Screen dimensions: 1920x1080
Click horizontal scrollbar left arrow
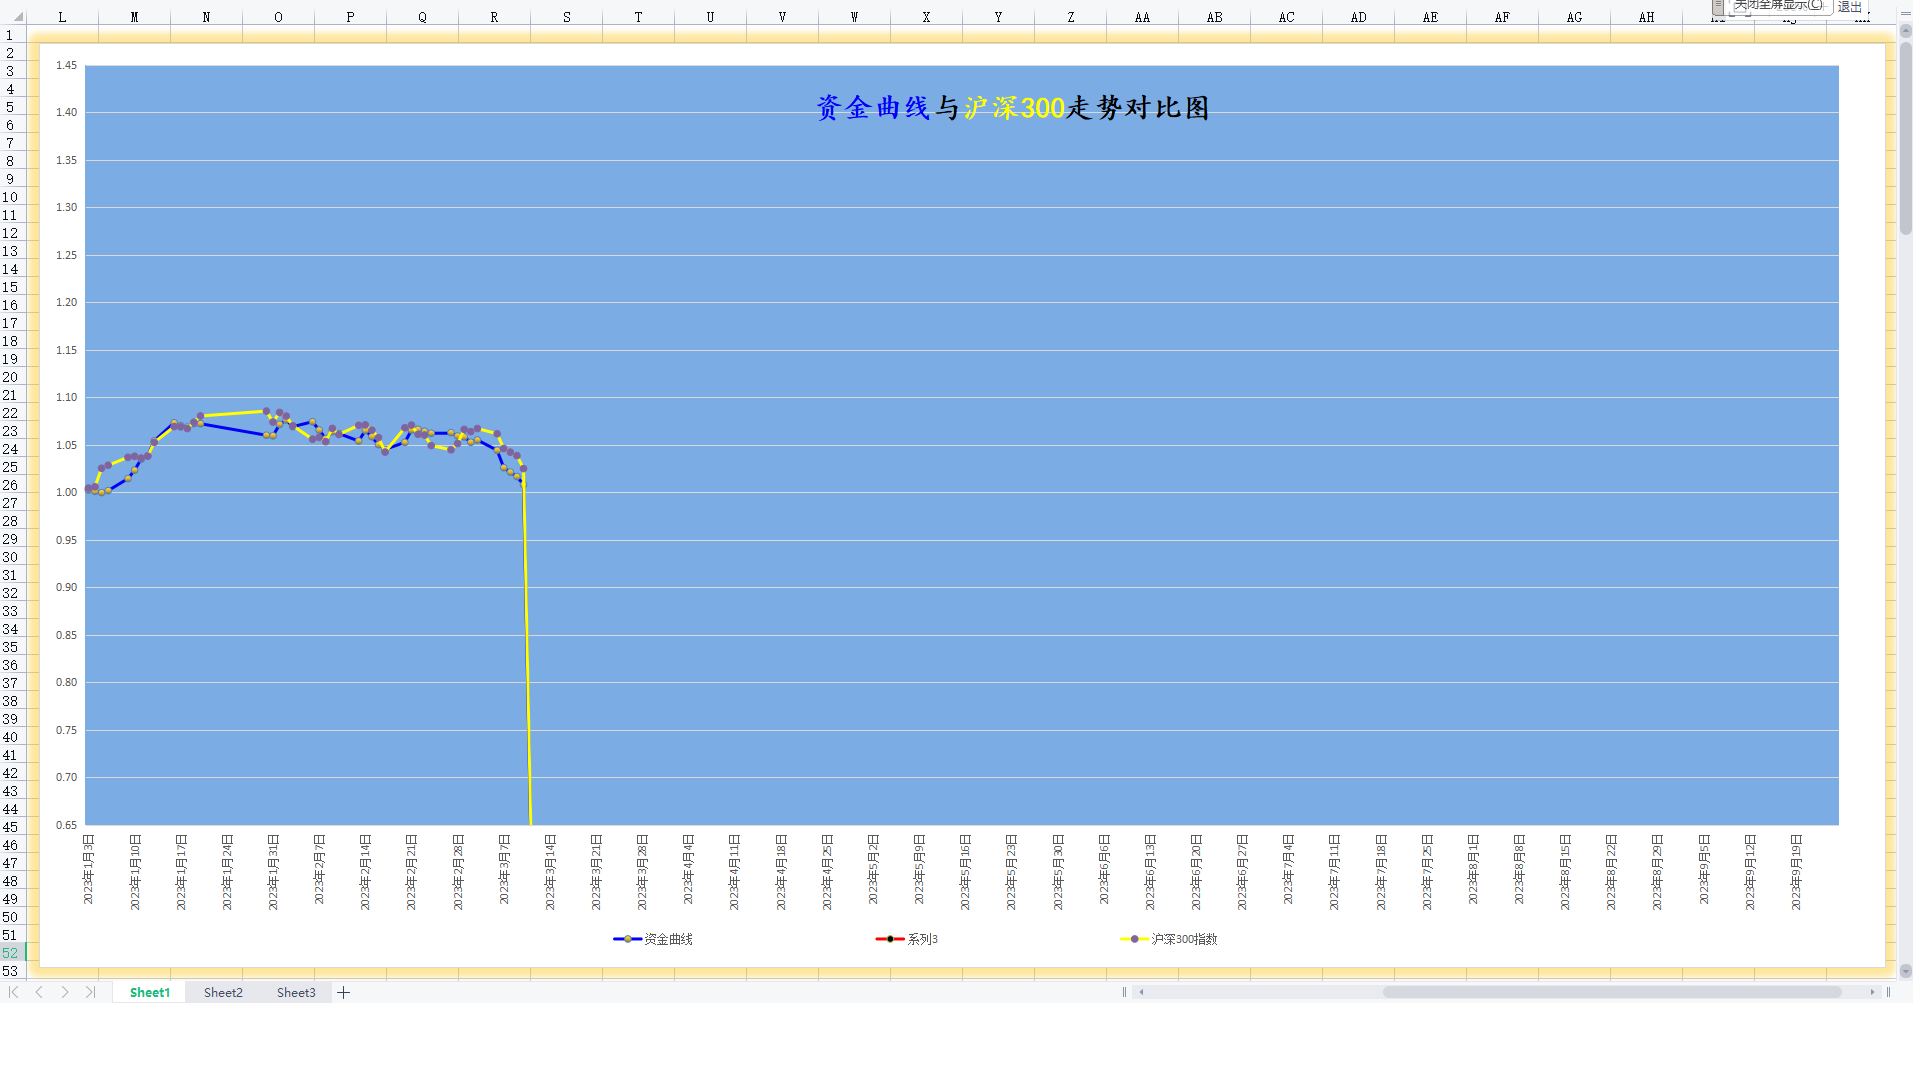pos(1141,992)
